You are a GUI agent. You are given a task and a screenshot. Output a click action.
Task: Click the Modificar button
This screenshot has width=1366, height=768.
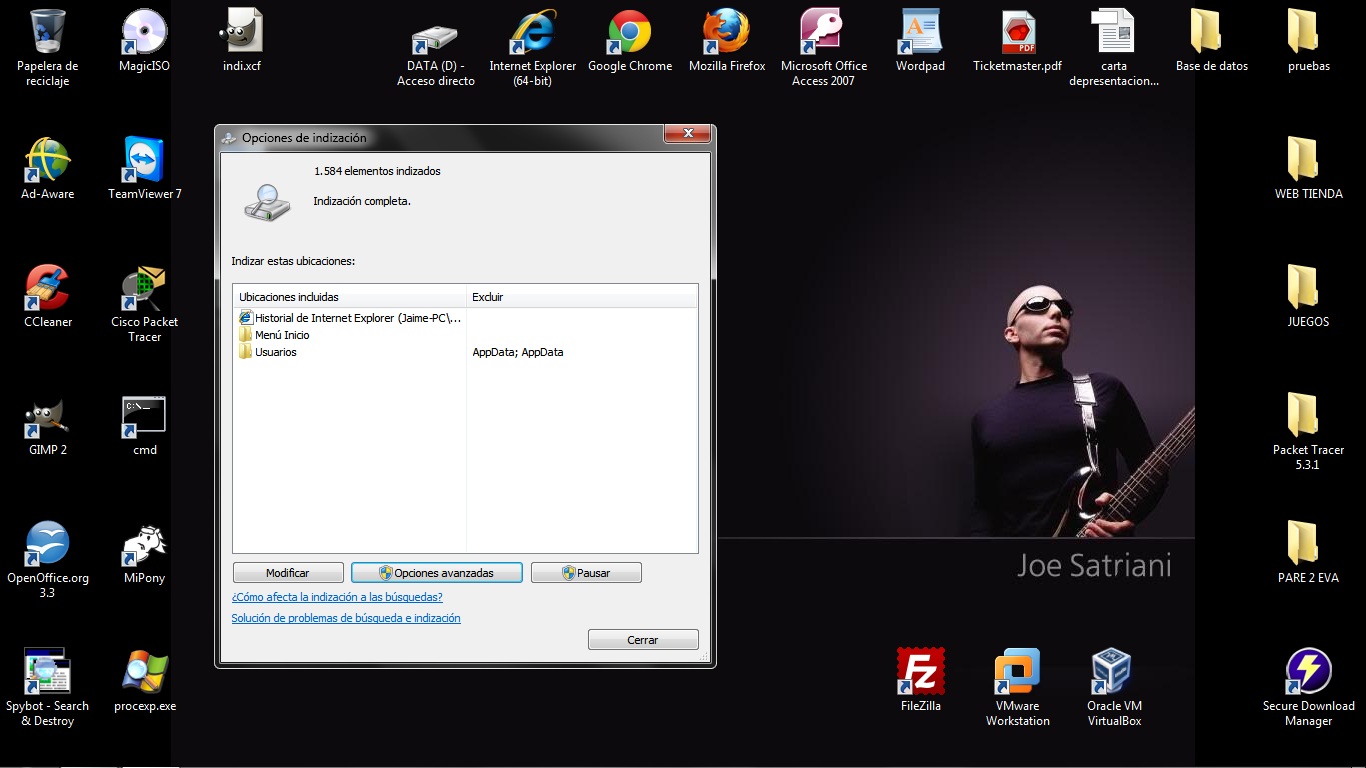tap(288, 573)
